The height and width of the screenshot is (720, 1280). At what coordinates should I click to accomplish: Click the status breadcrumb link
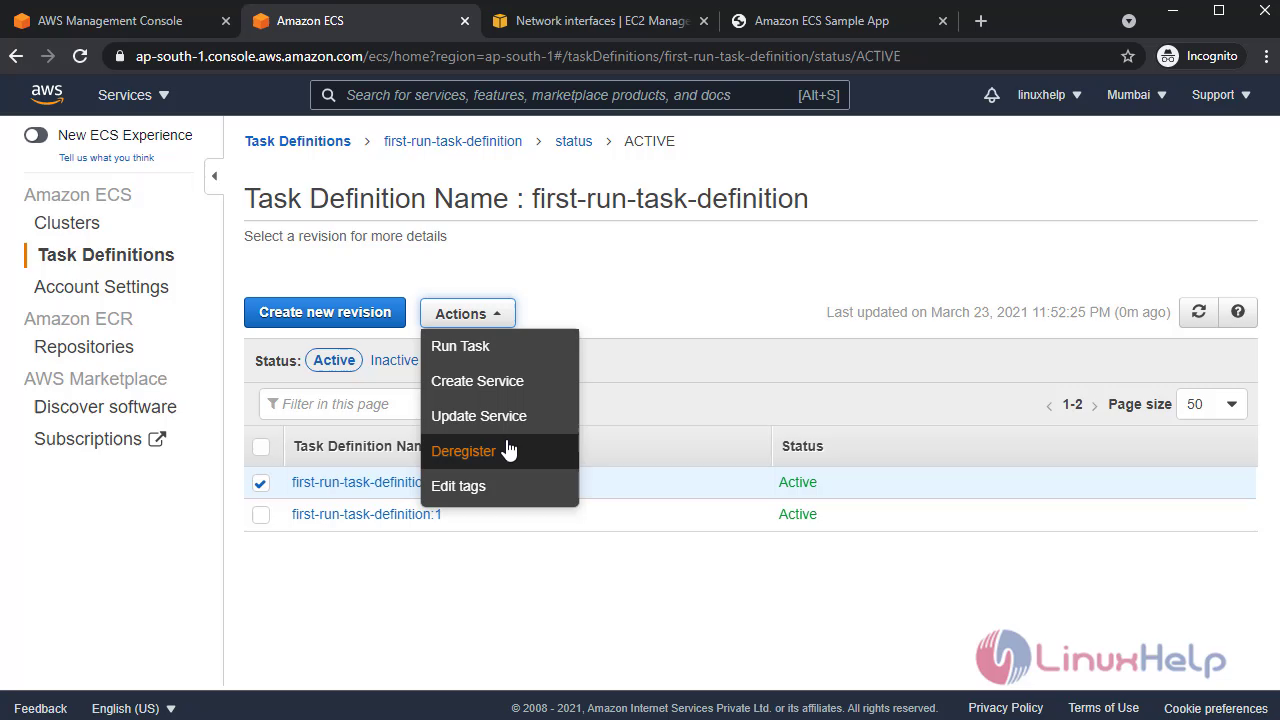point(574,141)
